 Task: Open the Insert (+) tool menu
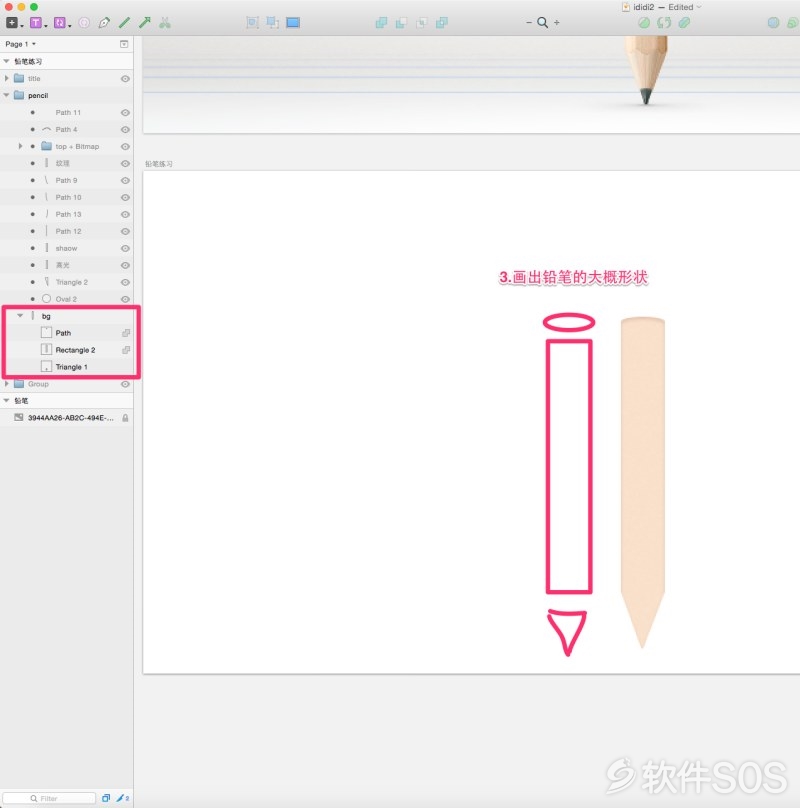click(12, 23)
